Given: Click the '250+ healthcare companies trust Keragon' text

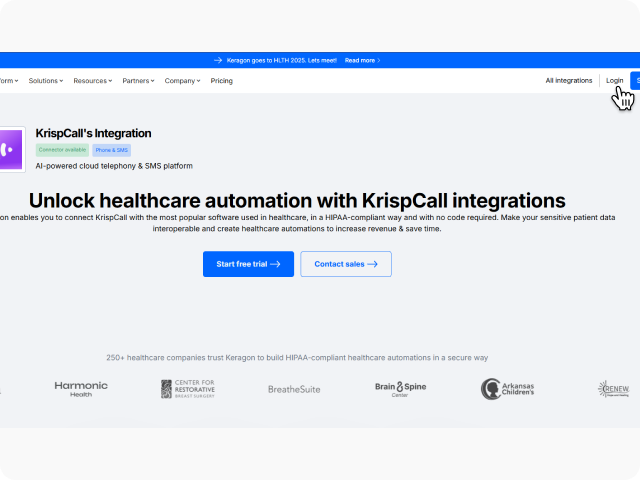Looking at the screenshot, I should click(297, 358).
